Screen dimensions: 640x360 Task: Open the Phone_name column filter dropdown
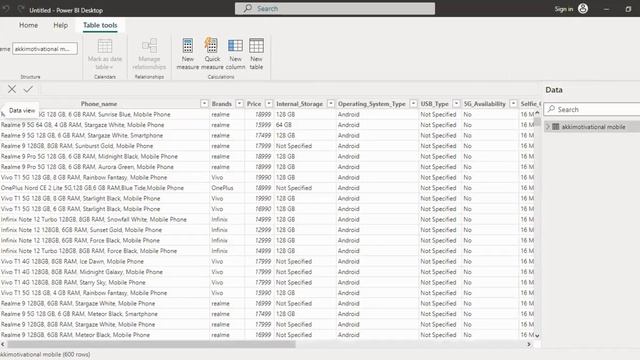click(x=204, y=104)
